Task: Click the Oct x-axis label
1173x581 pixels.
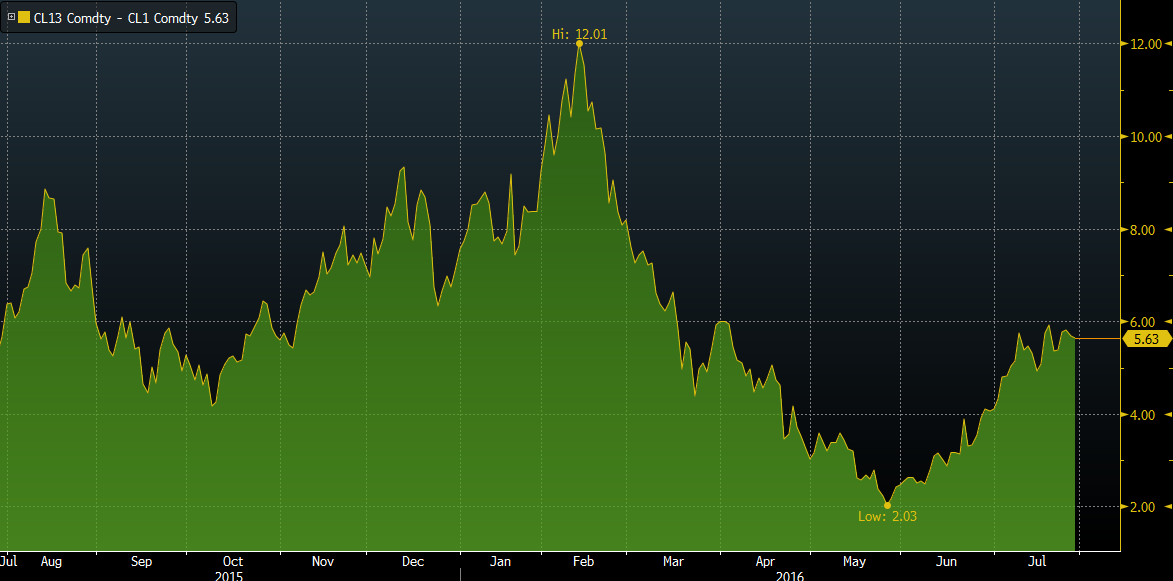Action: pos(233,561)
